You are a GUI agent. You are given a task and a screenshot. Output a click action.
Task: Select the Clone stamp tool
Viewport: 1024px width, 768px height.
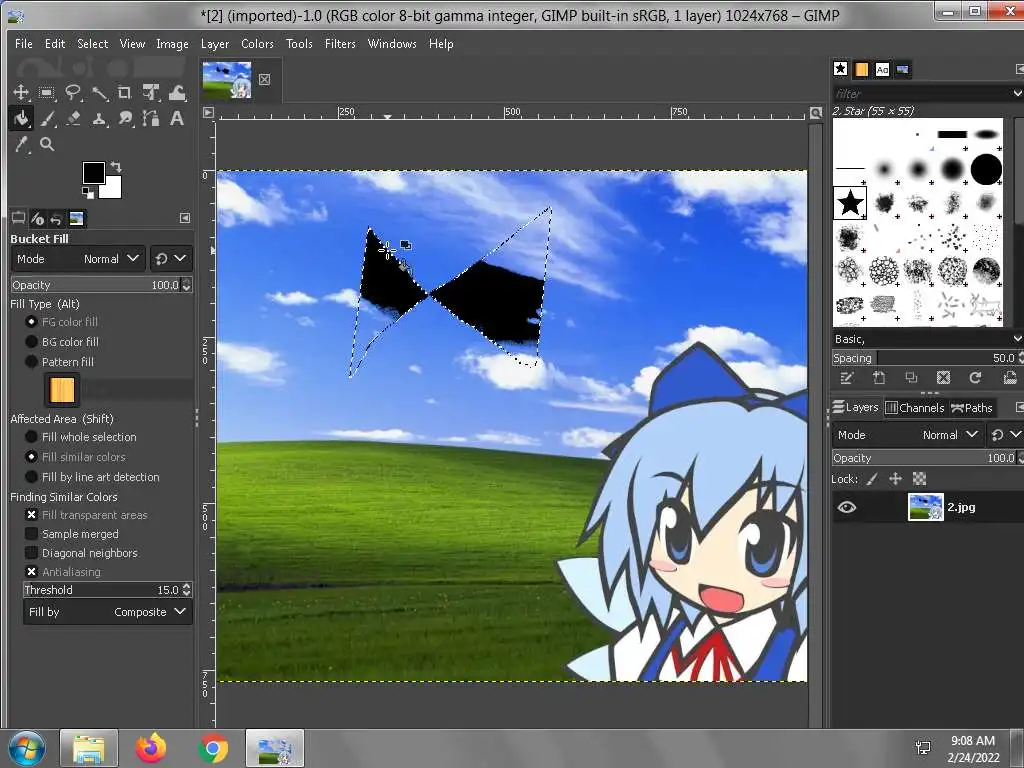point(99,118)
